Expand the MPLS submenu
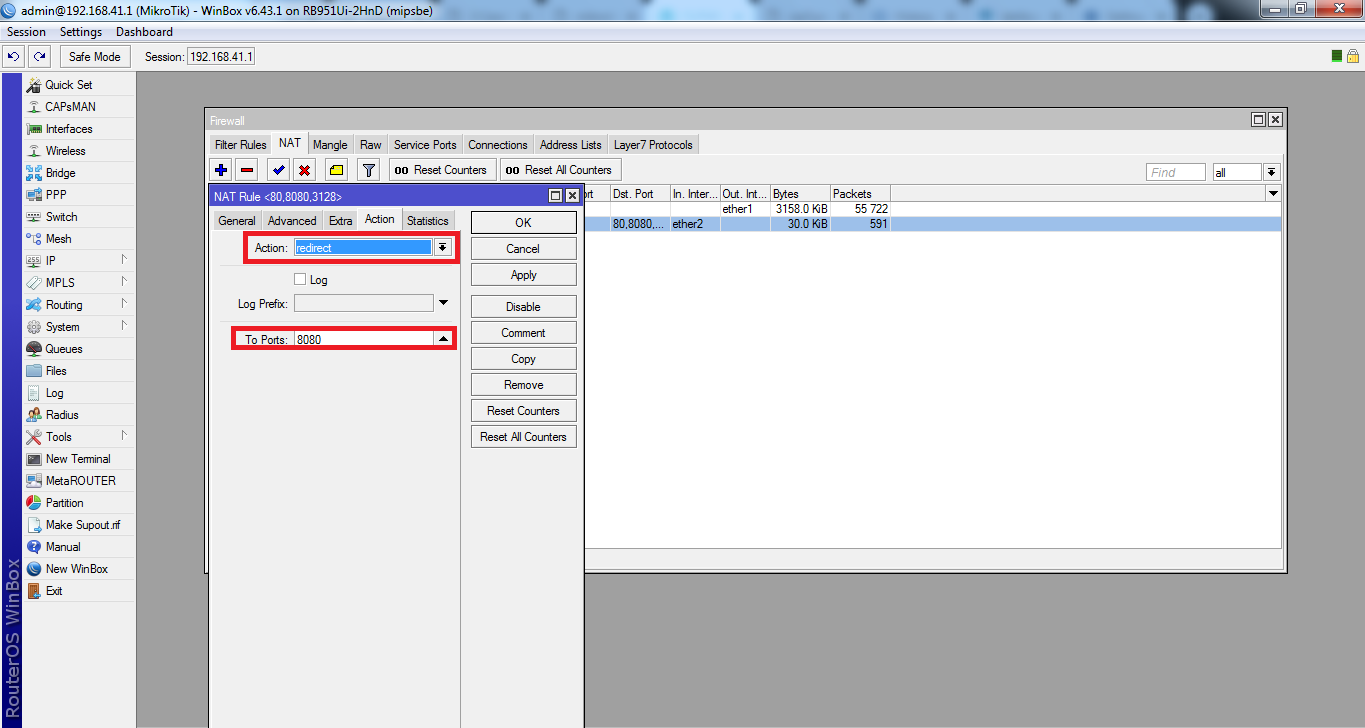The image size is (1365, 728). click(x=125, y=282)
